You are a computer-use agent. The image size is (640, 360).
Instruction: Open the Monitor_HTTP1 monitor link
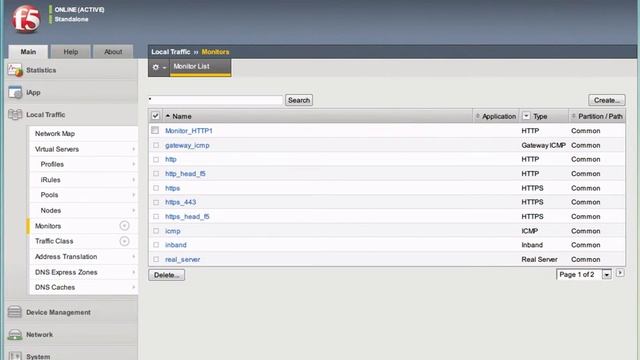click(x=189, y=131)
